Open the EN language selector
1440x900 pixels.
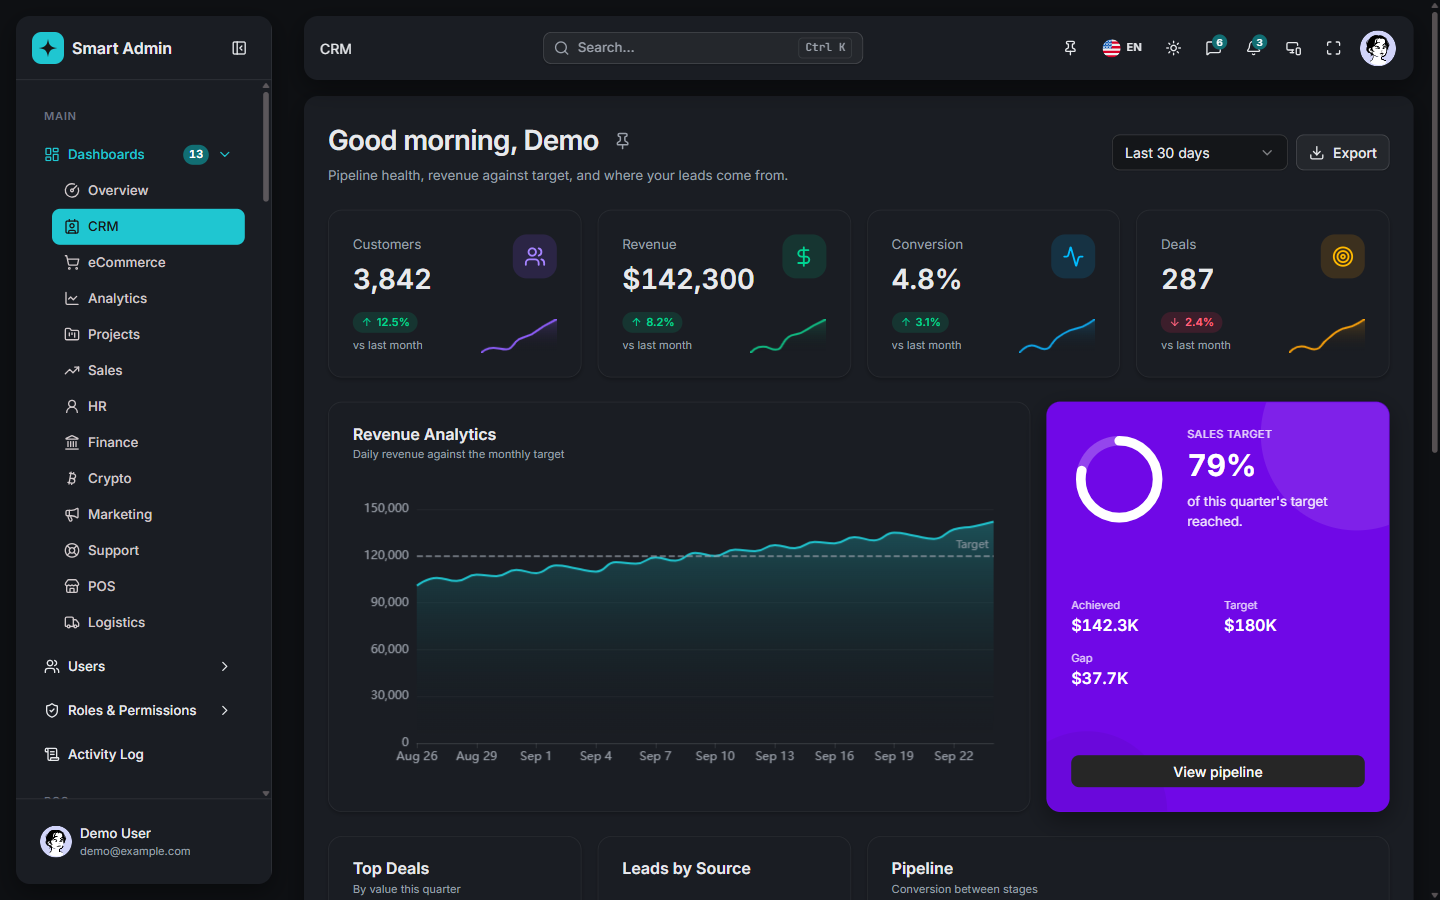pos(1122,48)
